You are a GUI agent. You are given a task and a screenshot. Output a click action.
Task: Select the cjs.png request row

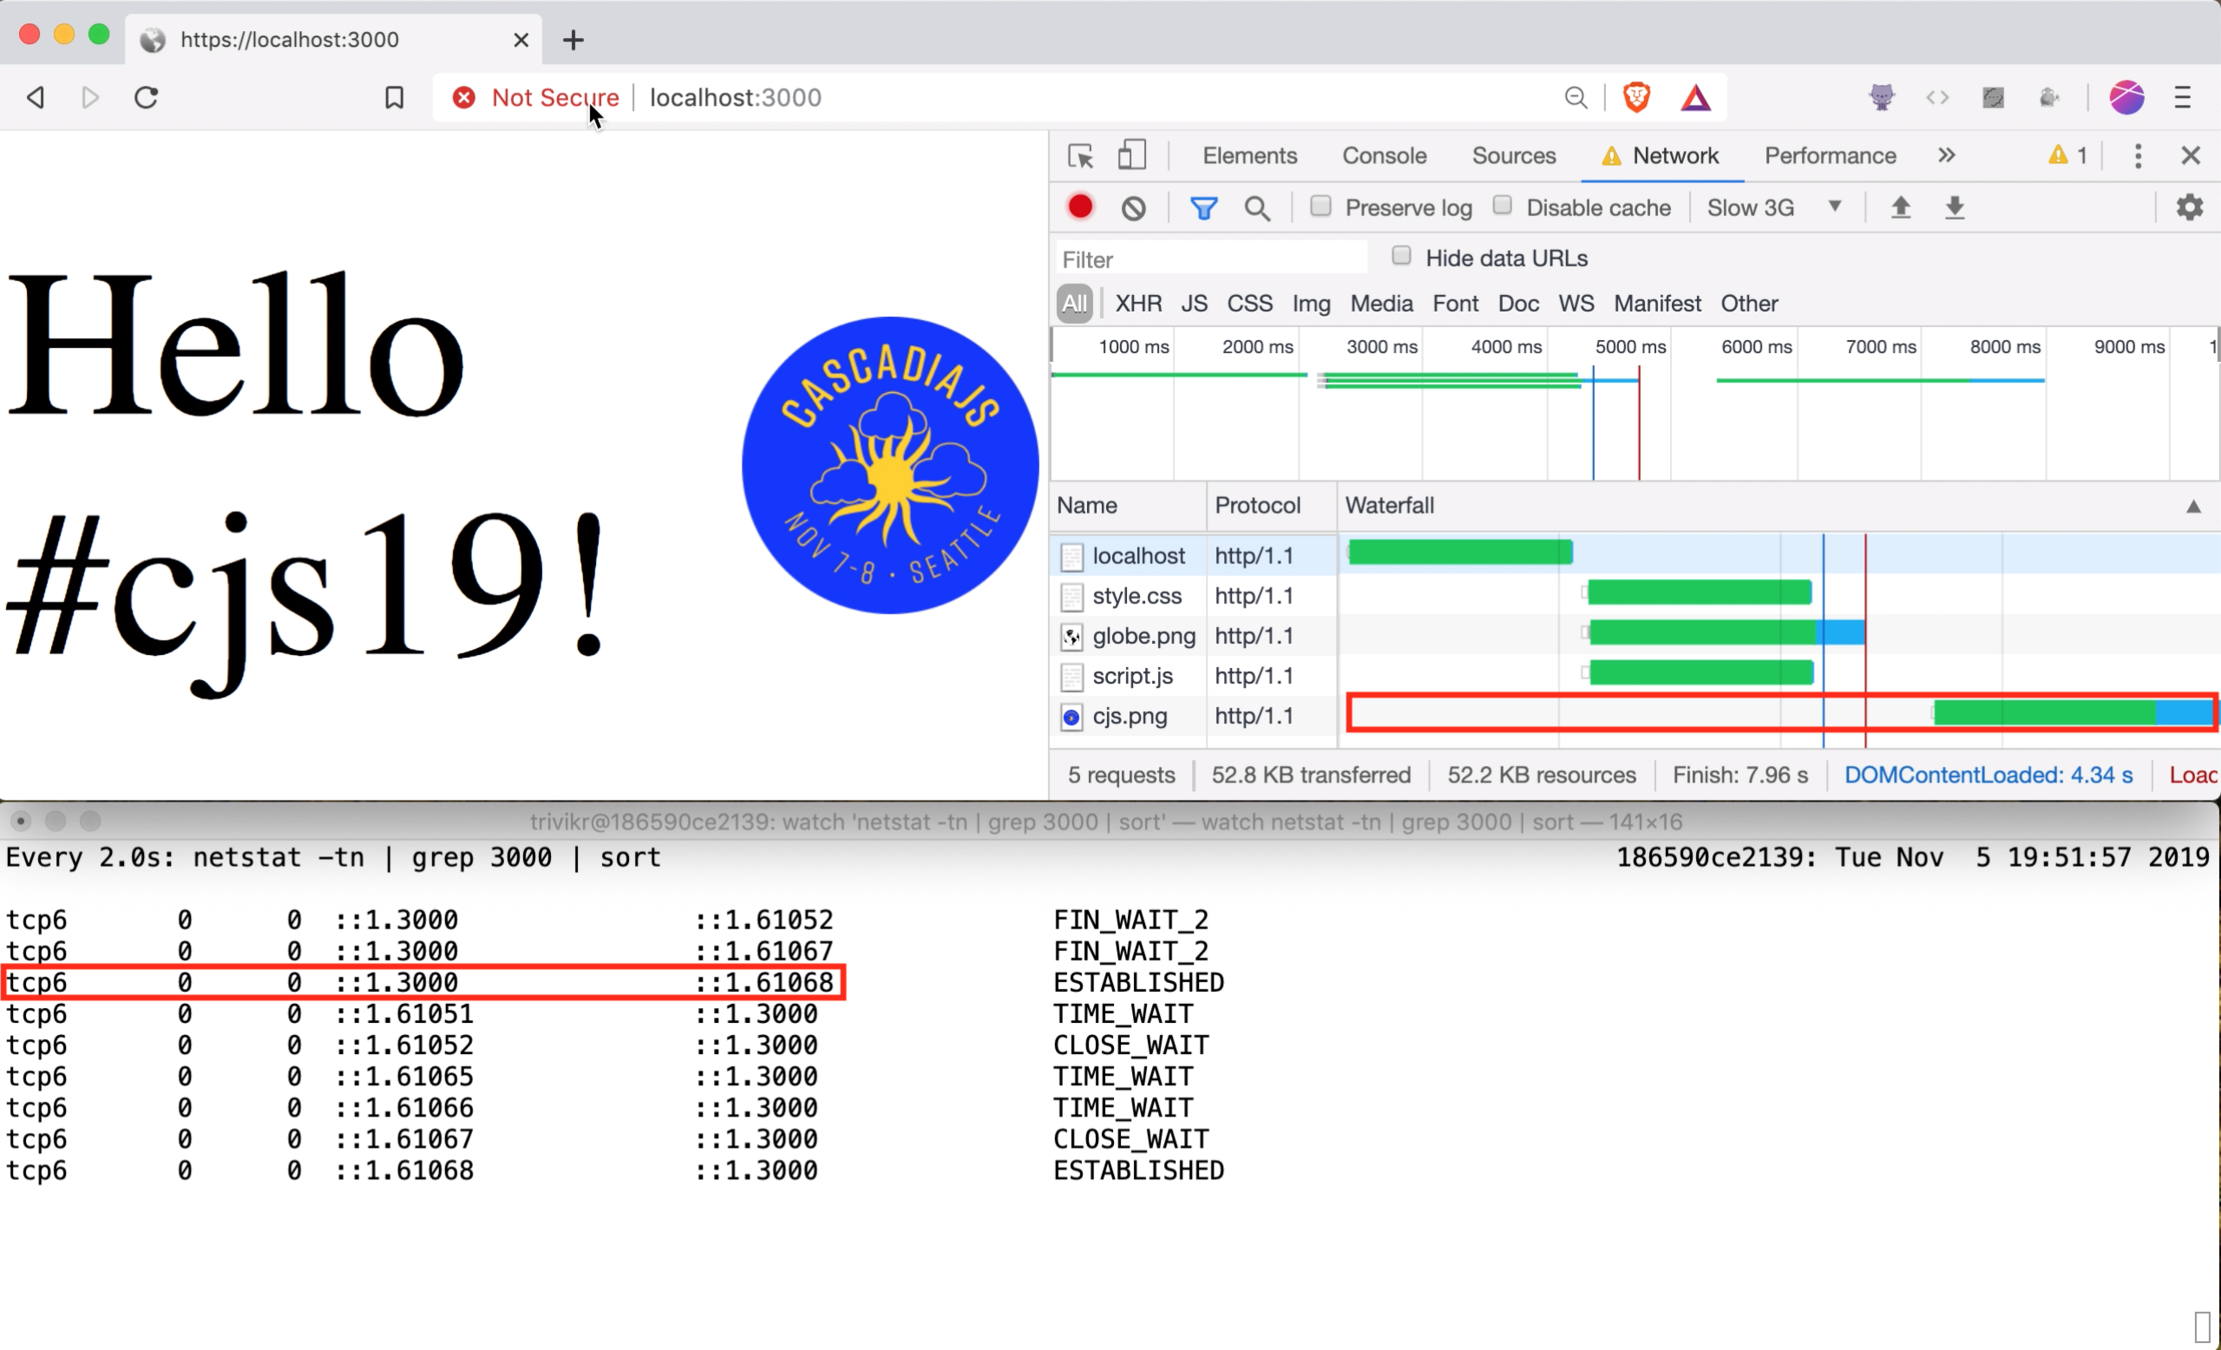[x=1129, y=716]
